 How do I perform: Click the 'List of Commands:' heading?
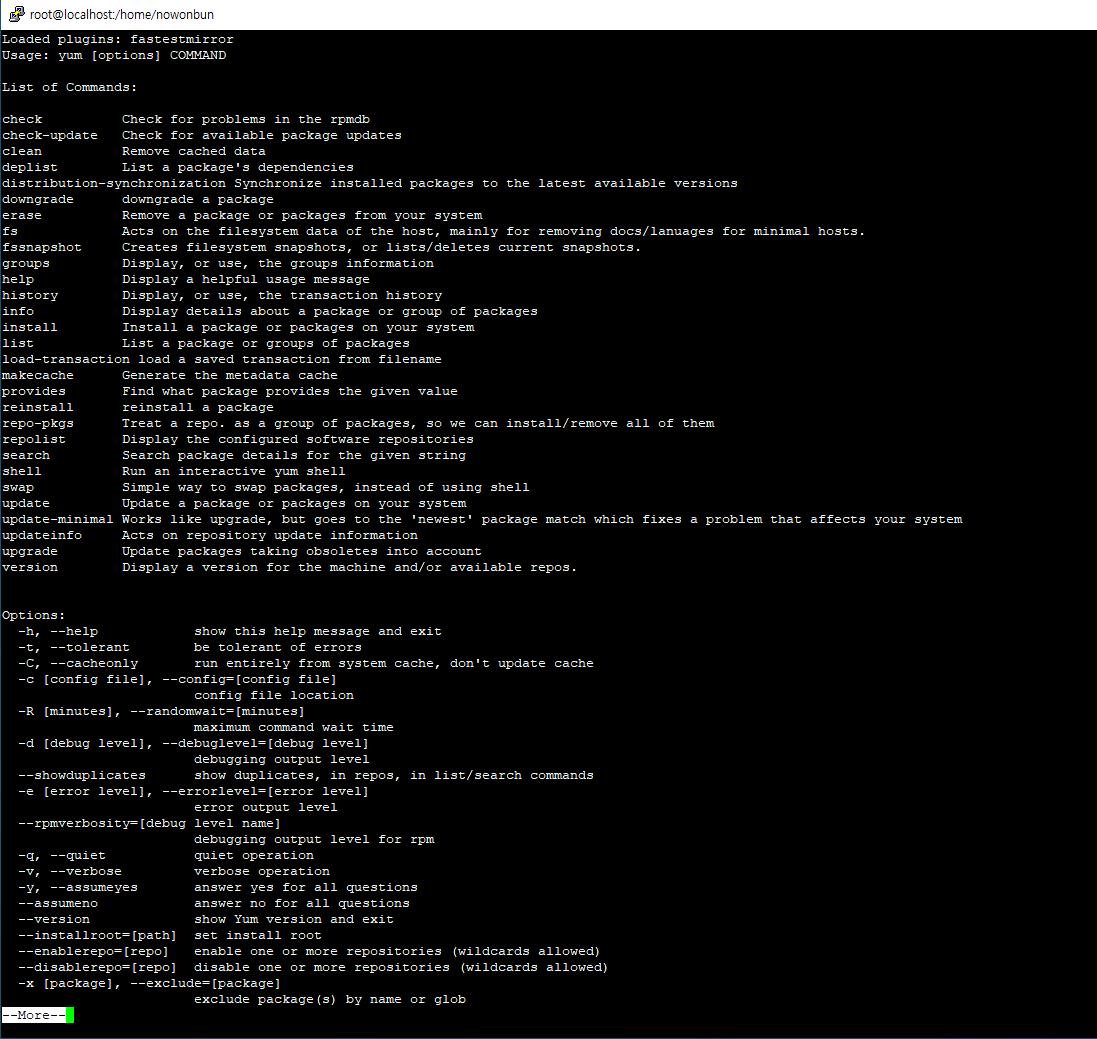69,87
